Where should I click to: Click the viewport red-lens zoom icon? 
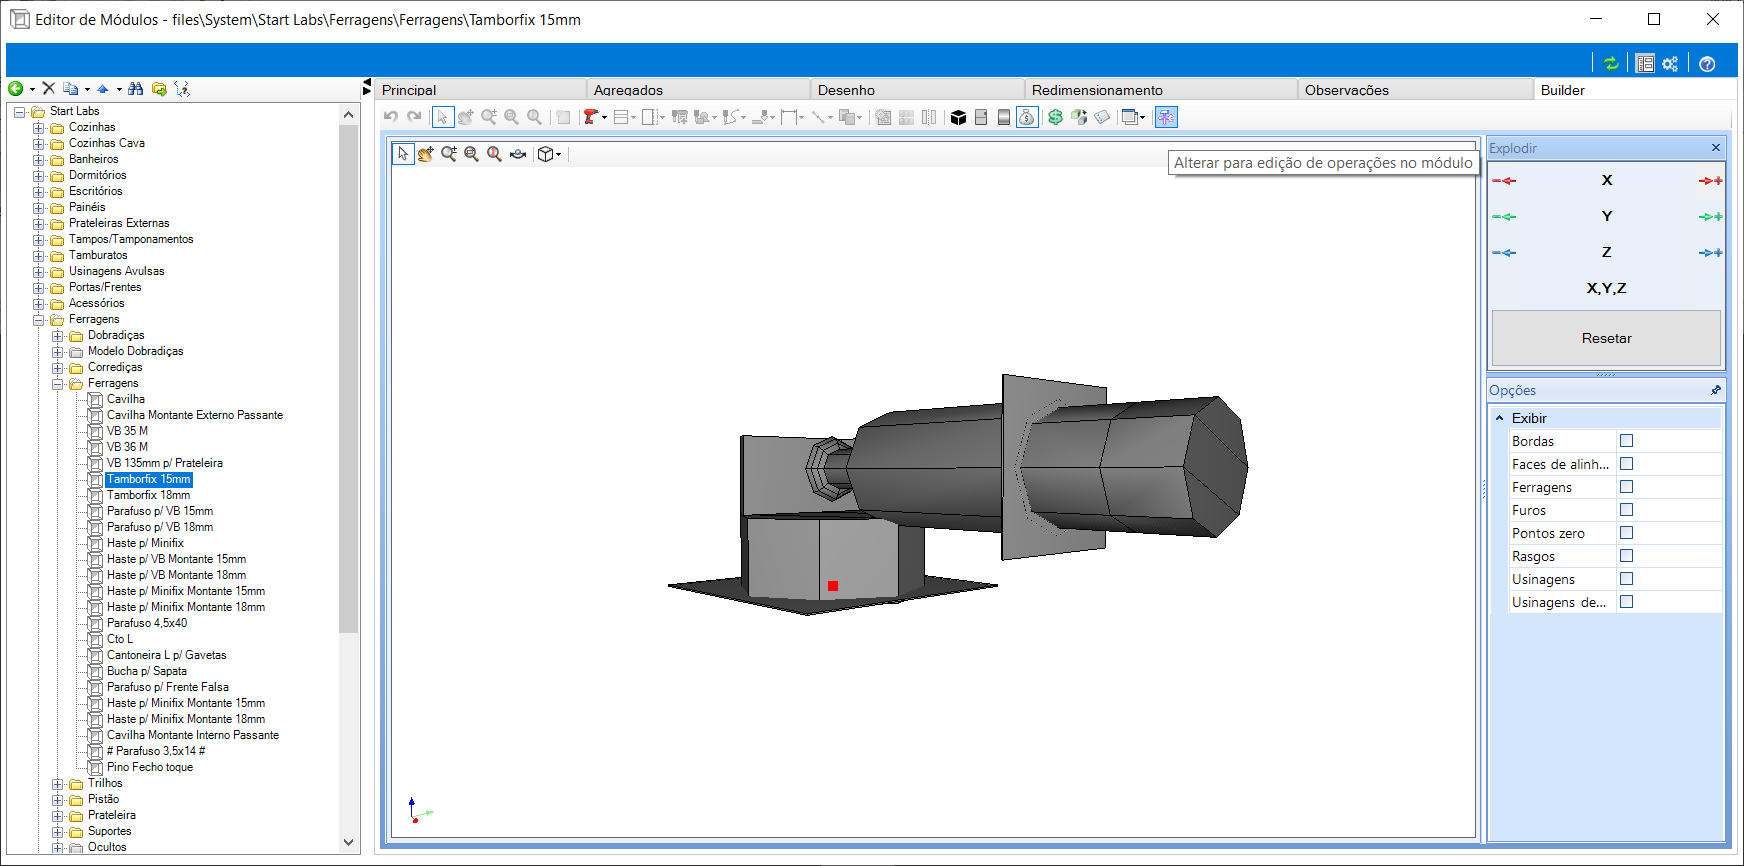(x=495, y=154)
